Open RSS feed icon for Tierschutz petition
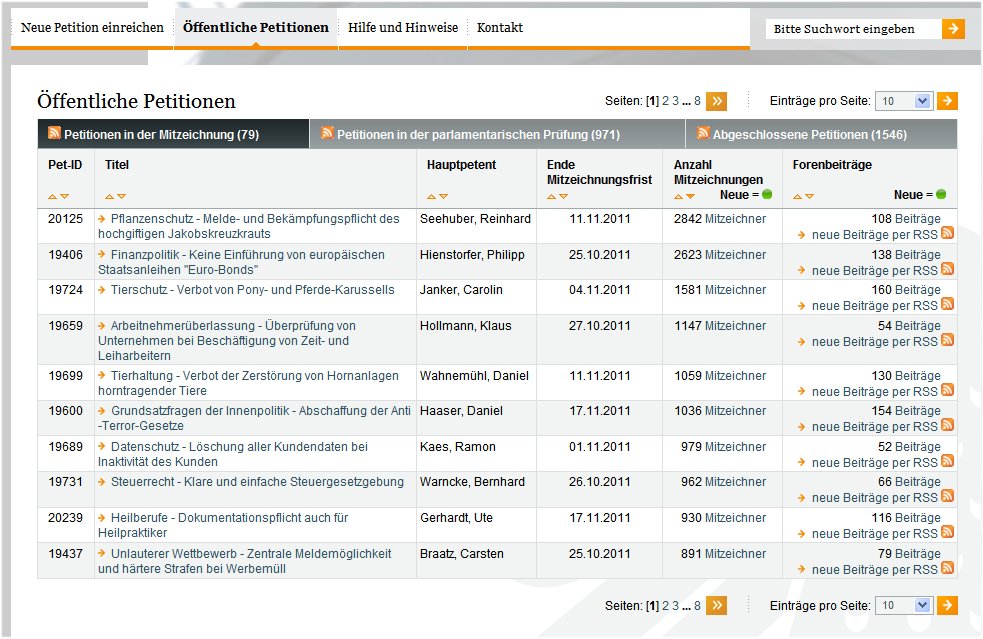The image size is (983, 639). click(947, 304)
